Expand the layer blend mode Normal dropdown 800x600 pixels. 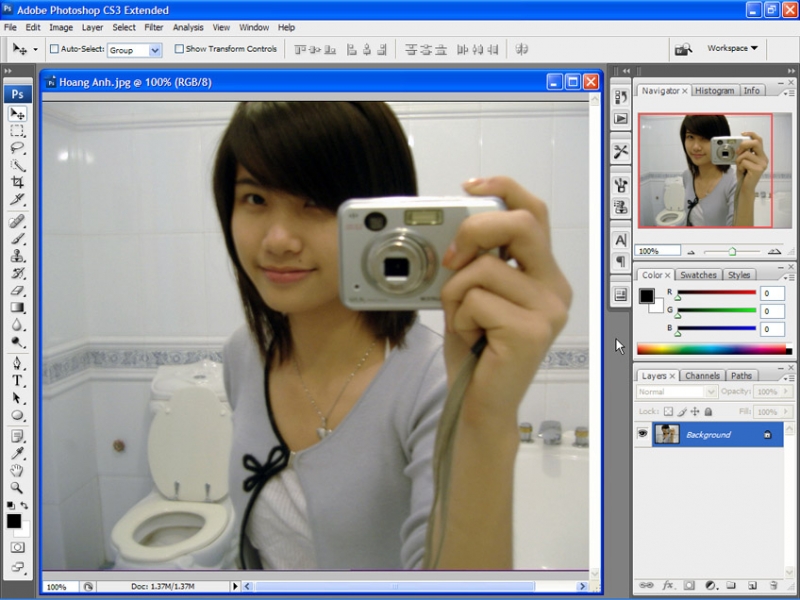coord(676,392)
